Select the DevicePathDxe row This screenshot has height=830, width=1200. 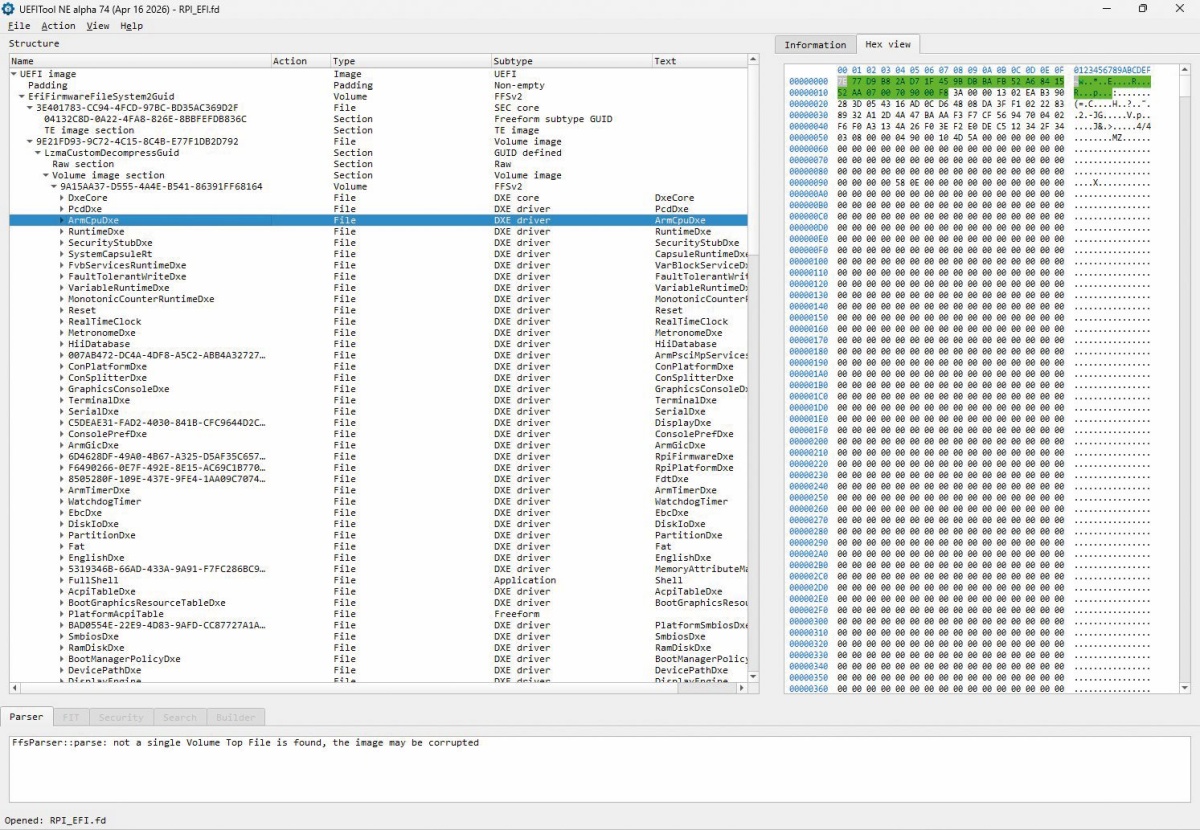coord(378,670)
